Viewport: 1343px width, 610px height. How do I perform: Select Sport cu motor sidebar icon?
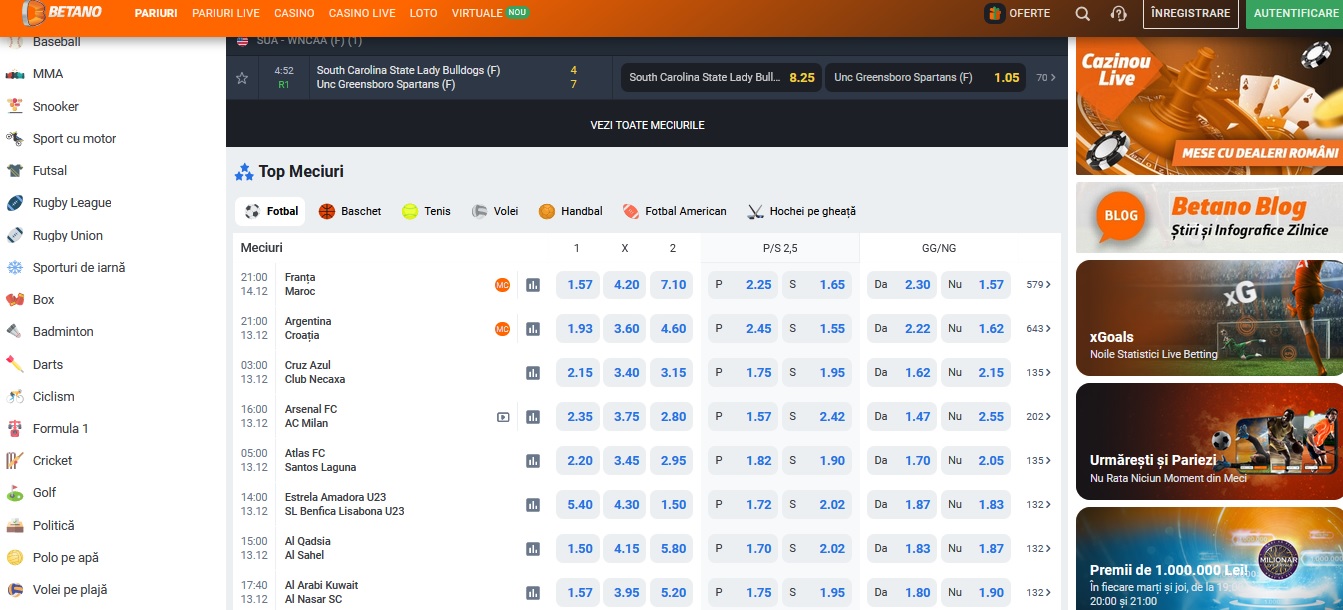(15, 138)
